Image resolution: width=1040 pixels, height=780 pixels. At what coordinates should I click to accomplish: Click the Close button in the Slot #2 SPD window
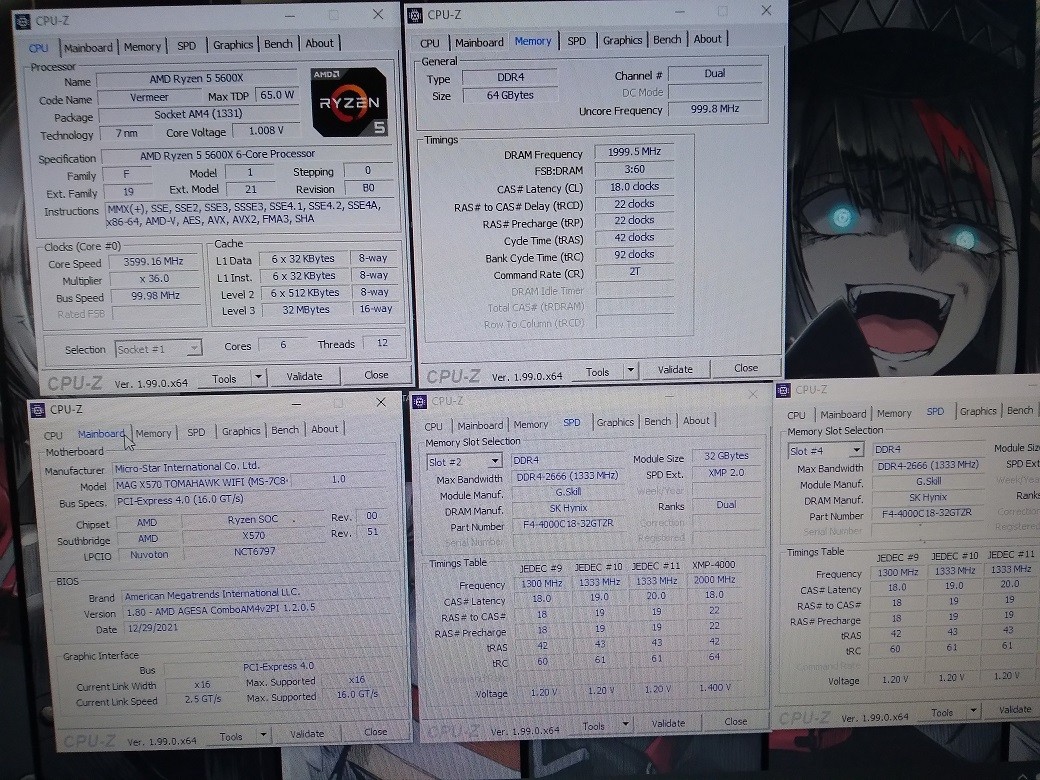pyautogui.click(x=736, y=721)
